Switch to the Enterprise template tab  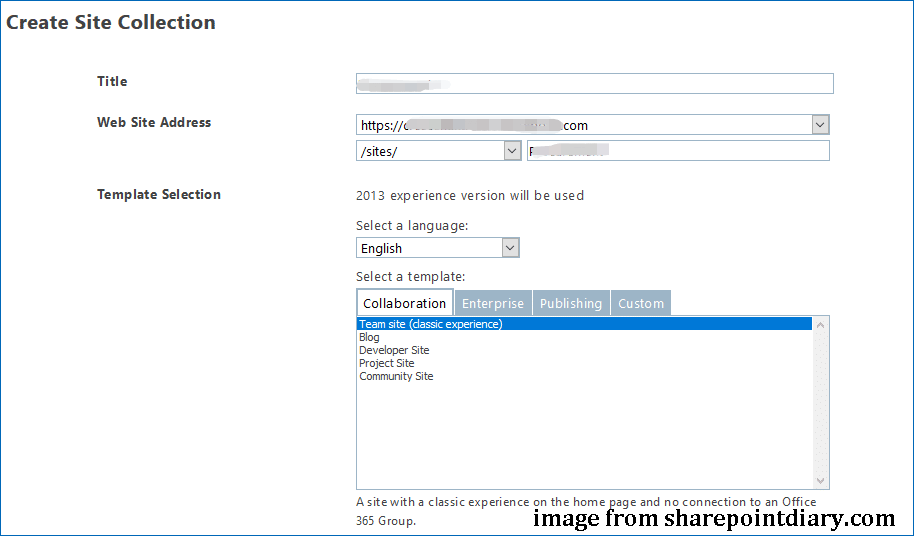[493, 303]
